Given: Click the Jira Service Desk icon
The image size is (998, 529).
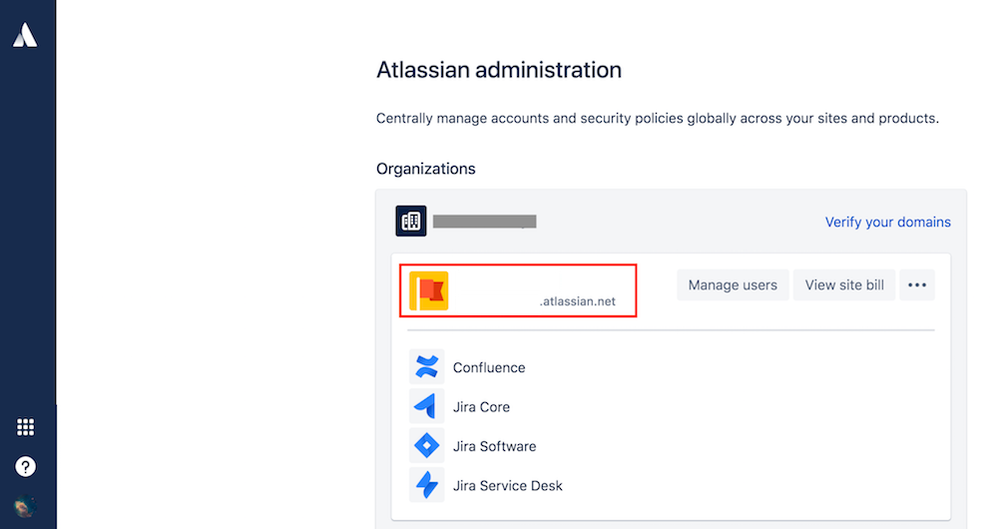Looking at the screenshot, I should (x=426, y=485).
